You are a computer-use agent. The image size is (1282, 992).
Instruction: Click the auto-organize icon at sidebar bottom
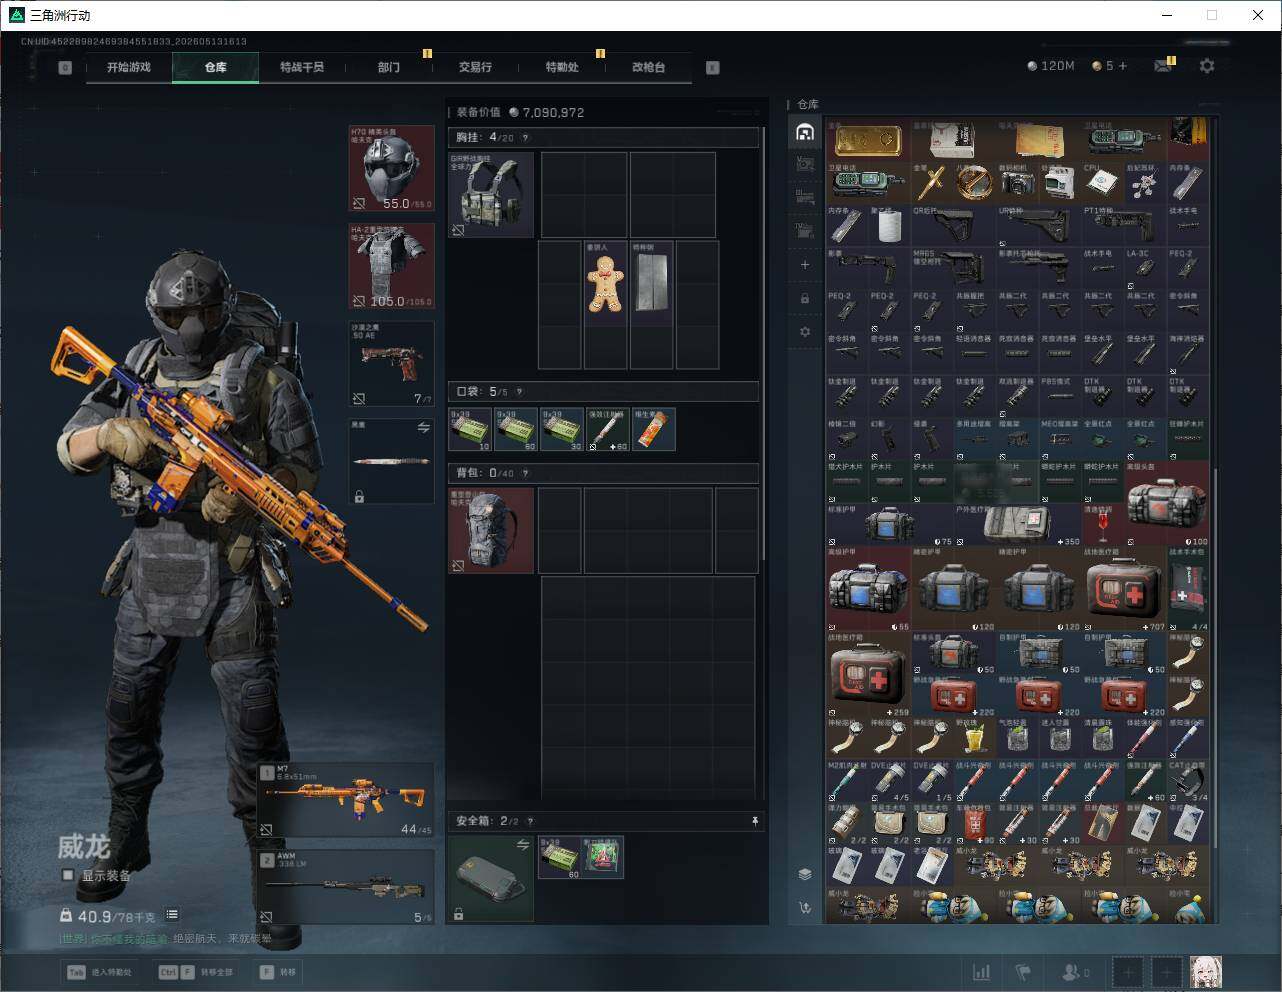805,908
